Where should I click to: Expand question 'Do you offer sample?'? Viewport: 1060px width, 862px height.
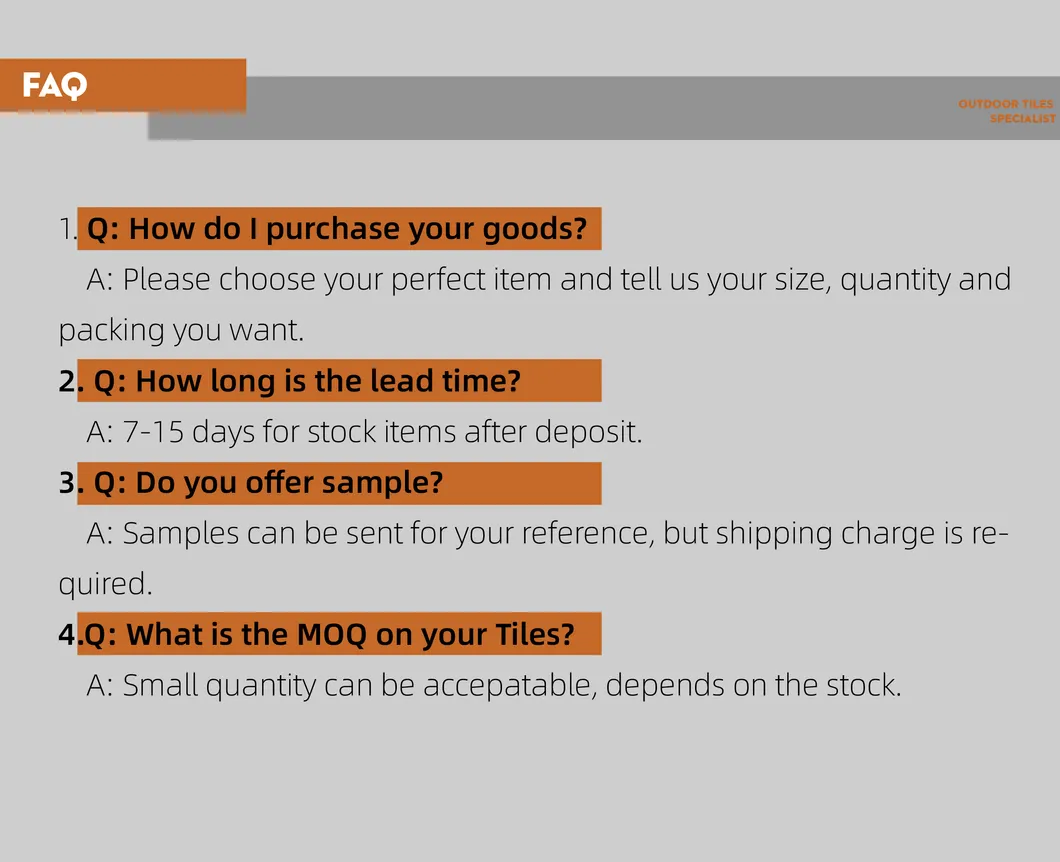268,483
